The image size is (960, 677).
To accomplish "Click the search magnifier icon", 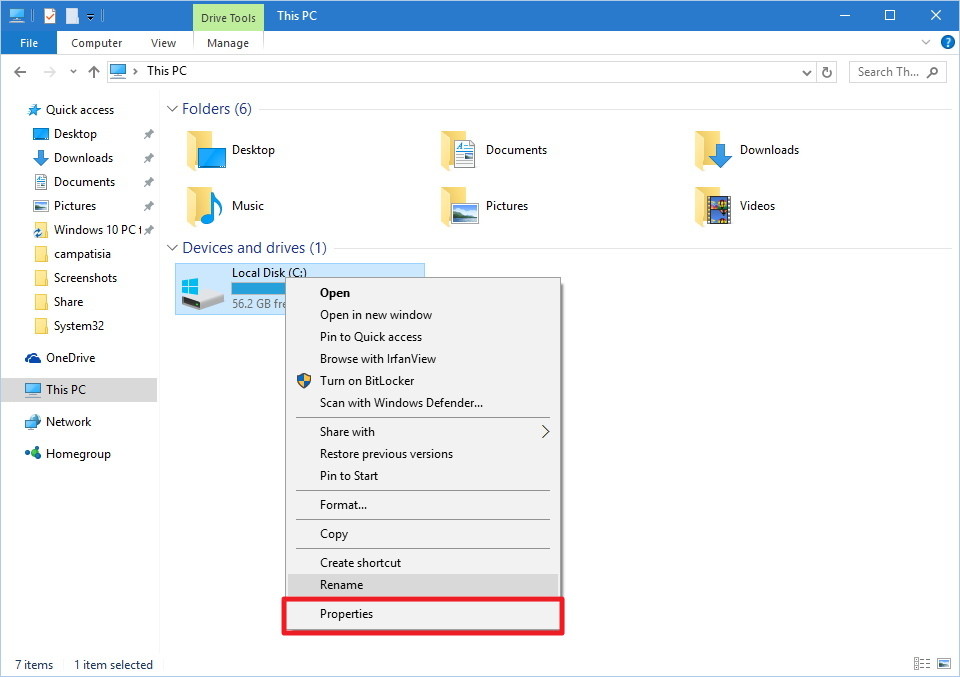I will point(932,72).
